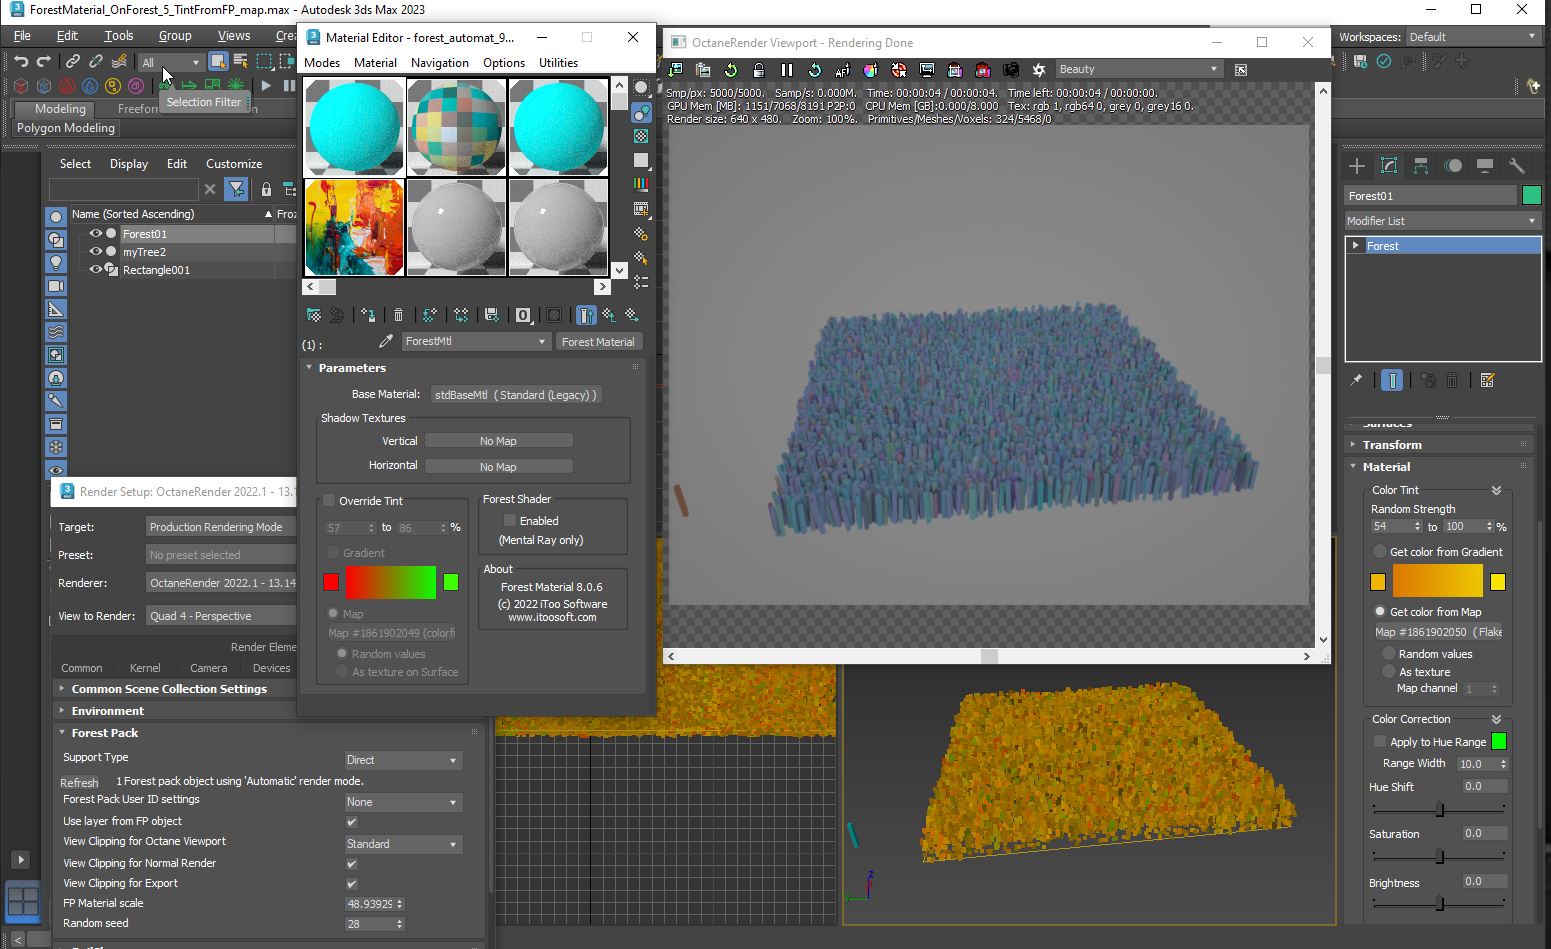Open the Modifier List dropdown
This screenshot has height=949, width=1551.
(1442, 221)
